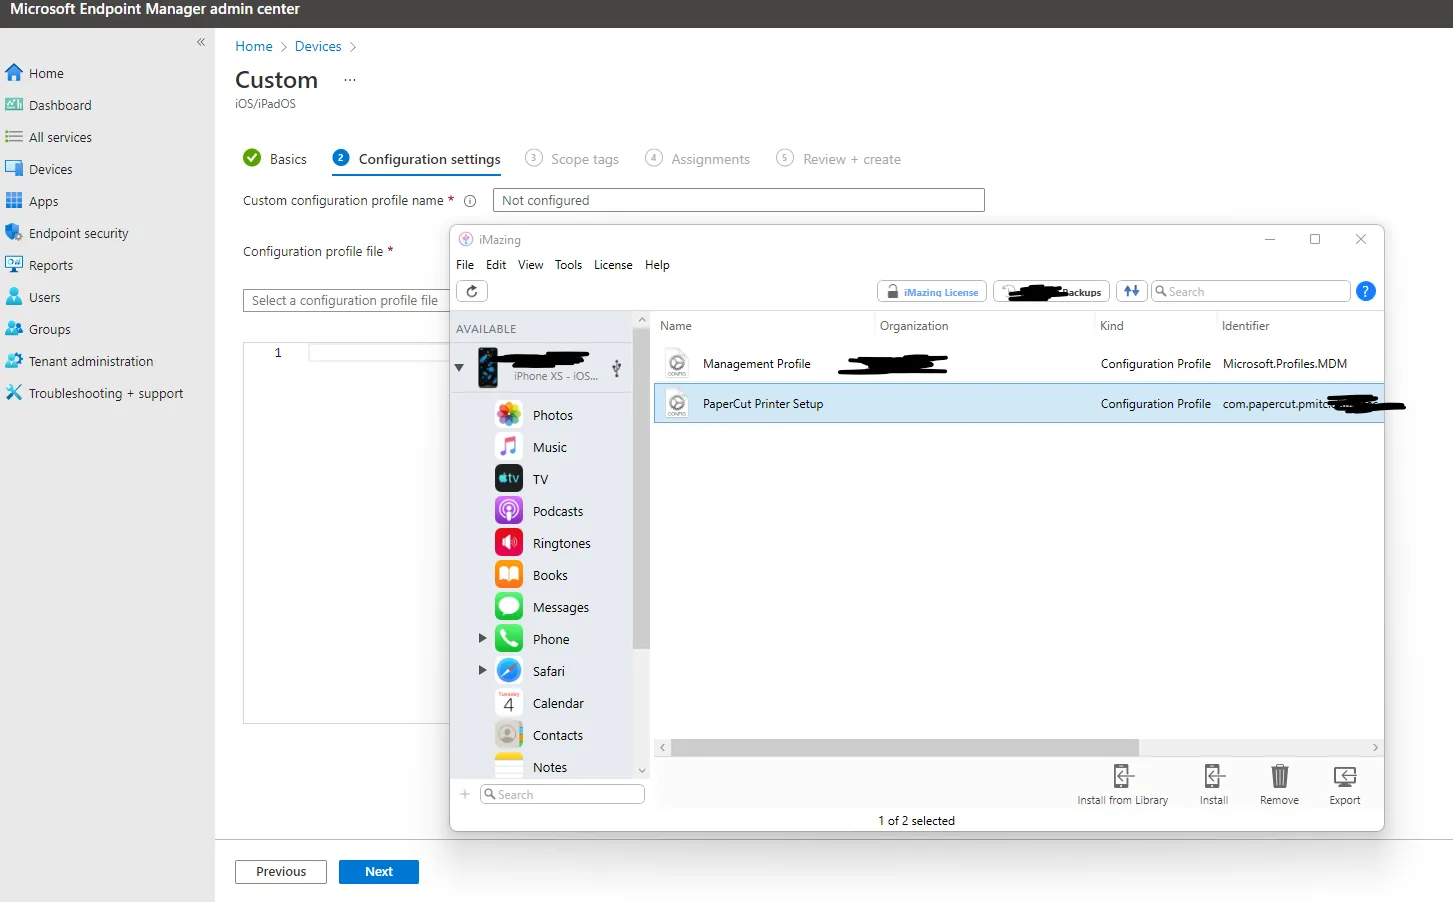Image resolution: width=1453 pixels, height=902 pixels.
Task: Click the Home breadcrumb link
Action: tap(254, 46)
